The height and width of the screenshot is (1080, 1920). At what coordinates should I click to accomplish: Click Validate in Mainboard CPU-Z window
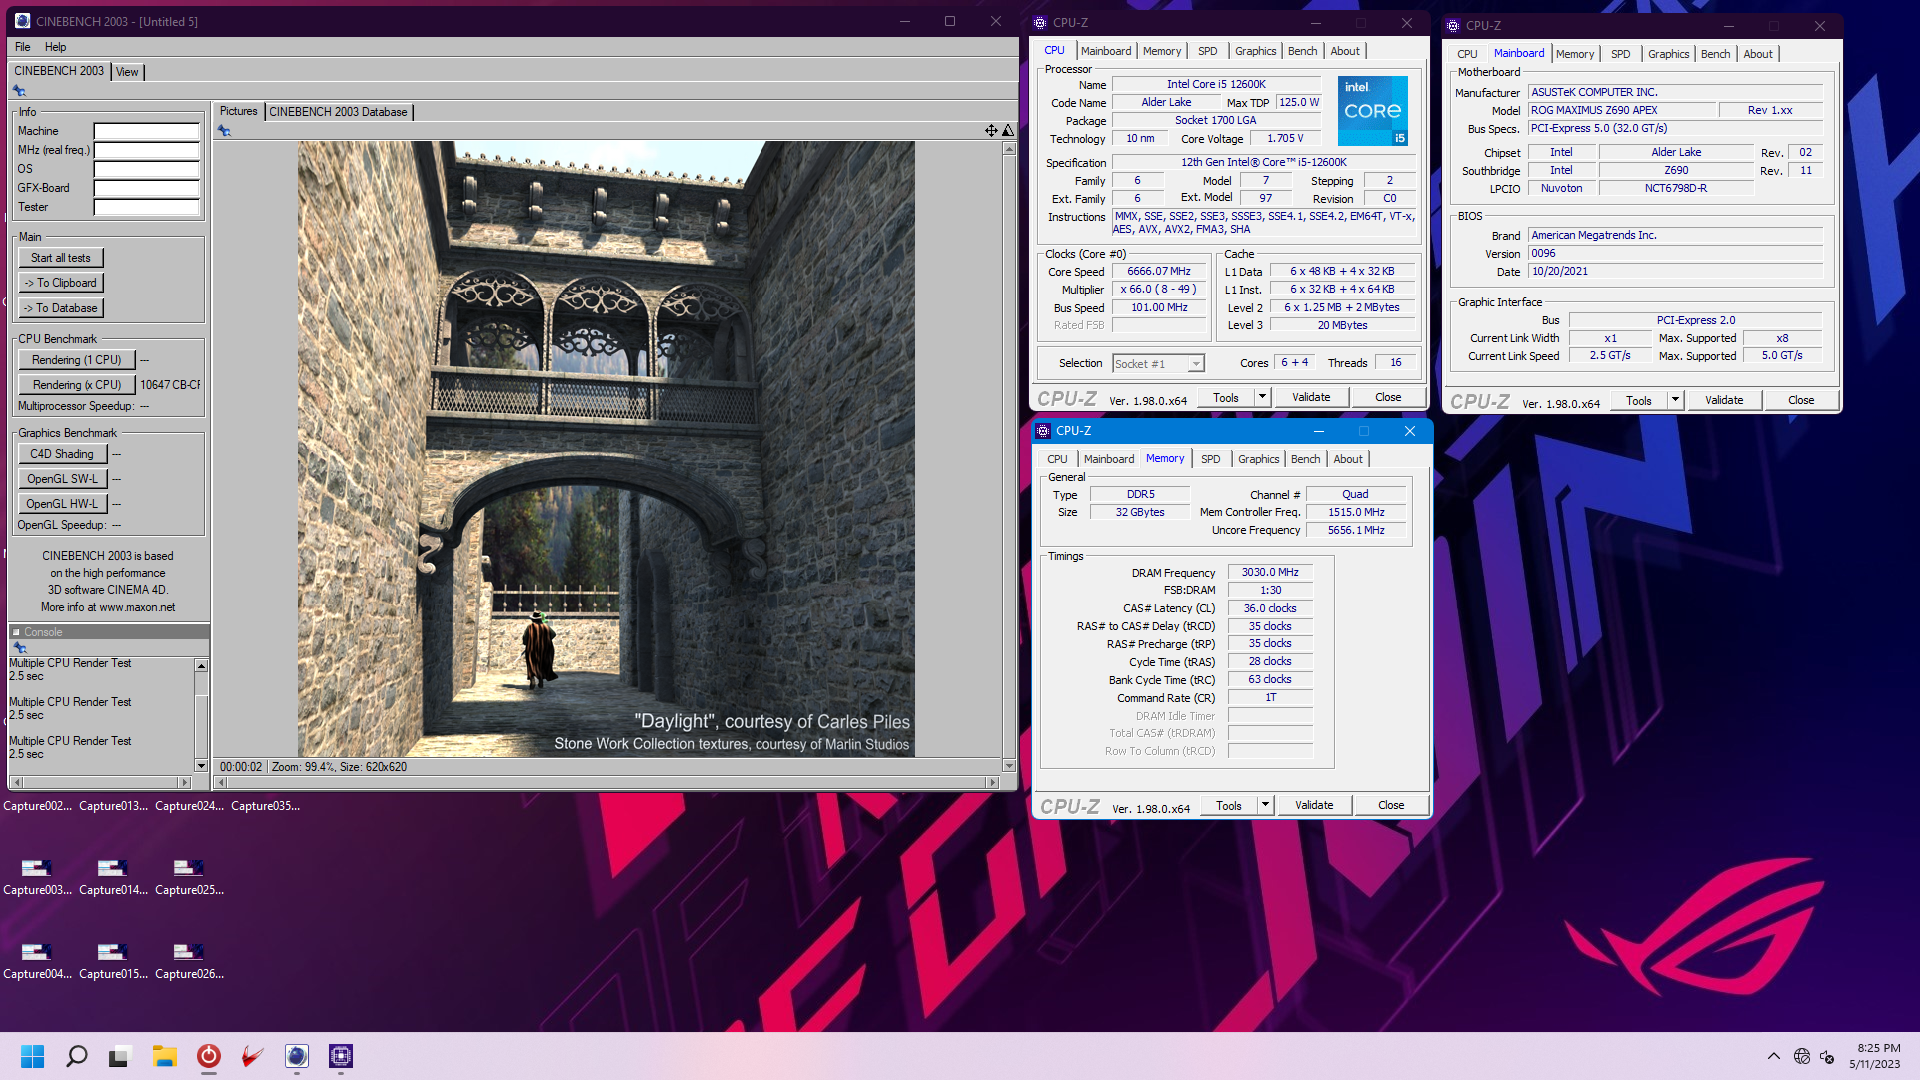[1724, 400]
